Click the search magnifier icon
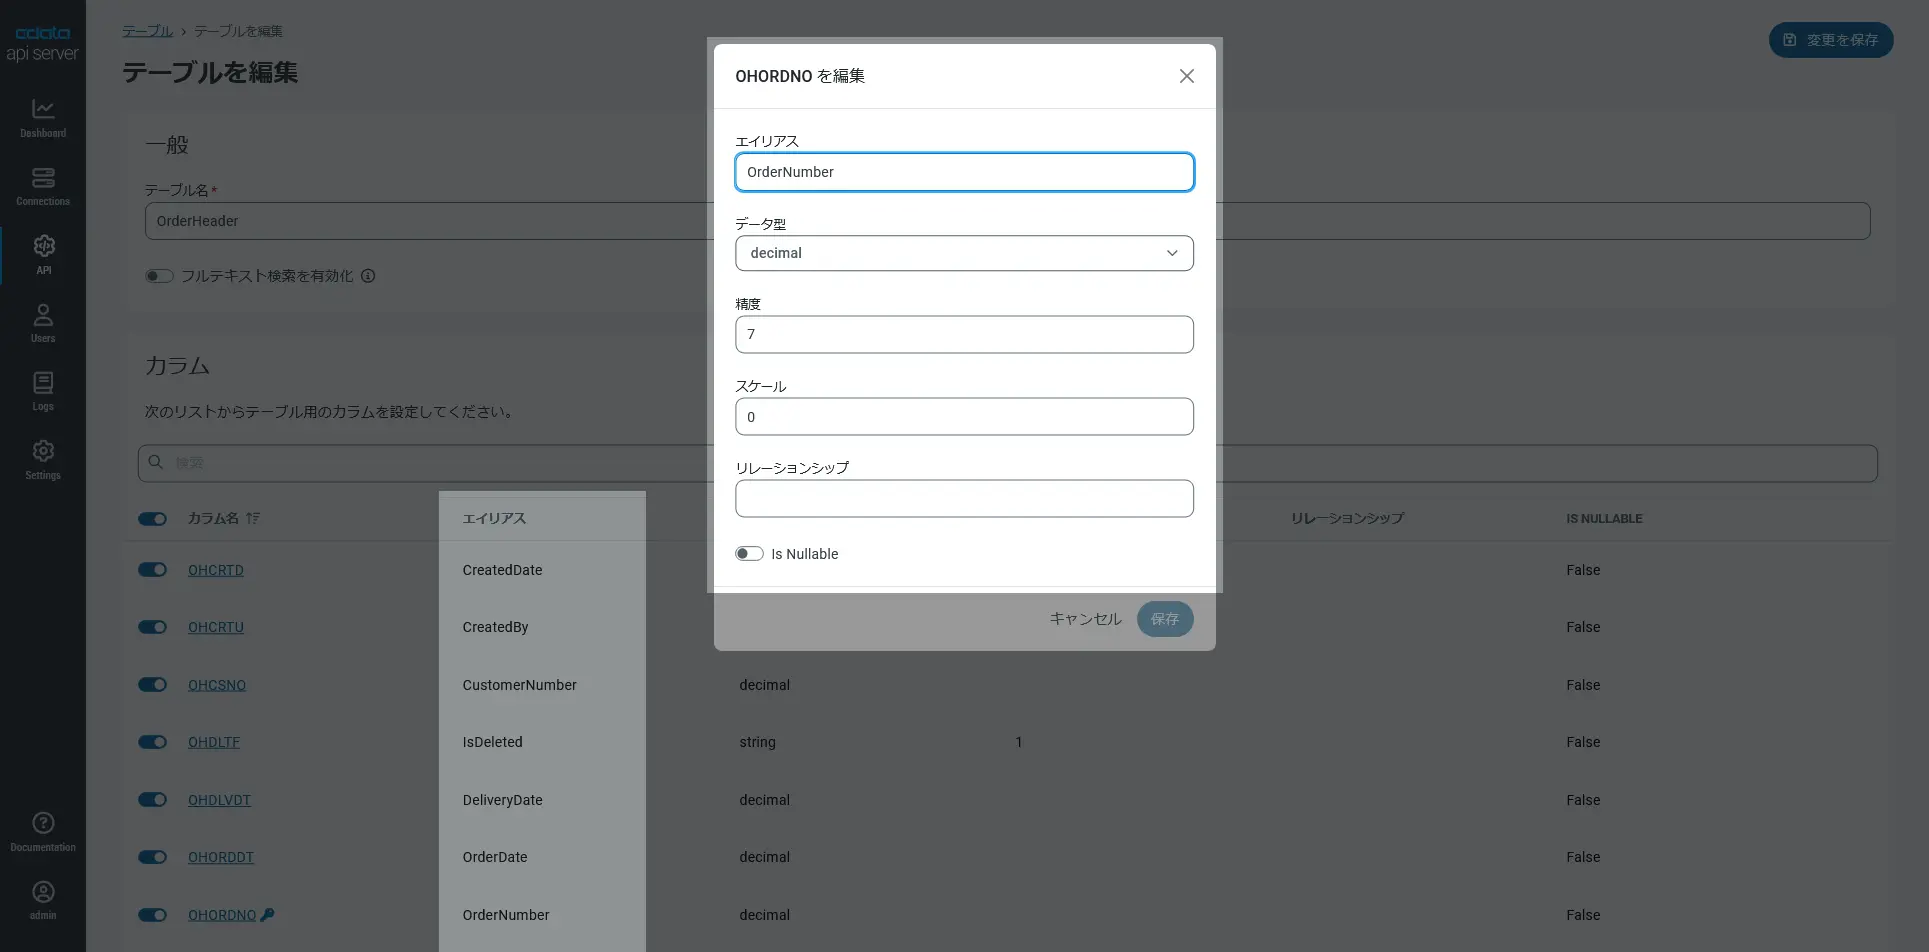Image resolution: width=1929 pixels, height=952 pixels. [156, 462]
